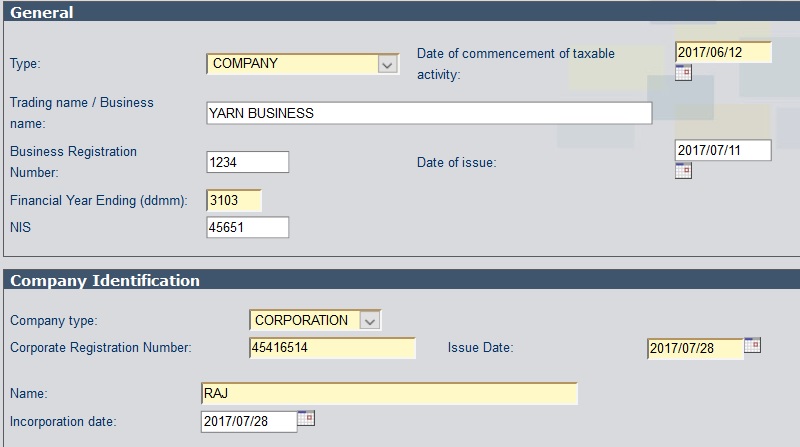
Task: Open calendar picker under Date of issue
Action: tap(684, 170)
